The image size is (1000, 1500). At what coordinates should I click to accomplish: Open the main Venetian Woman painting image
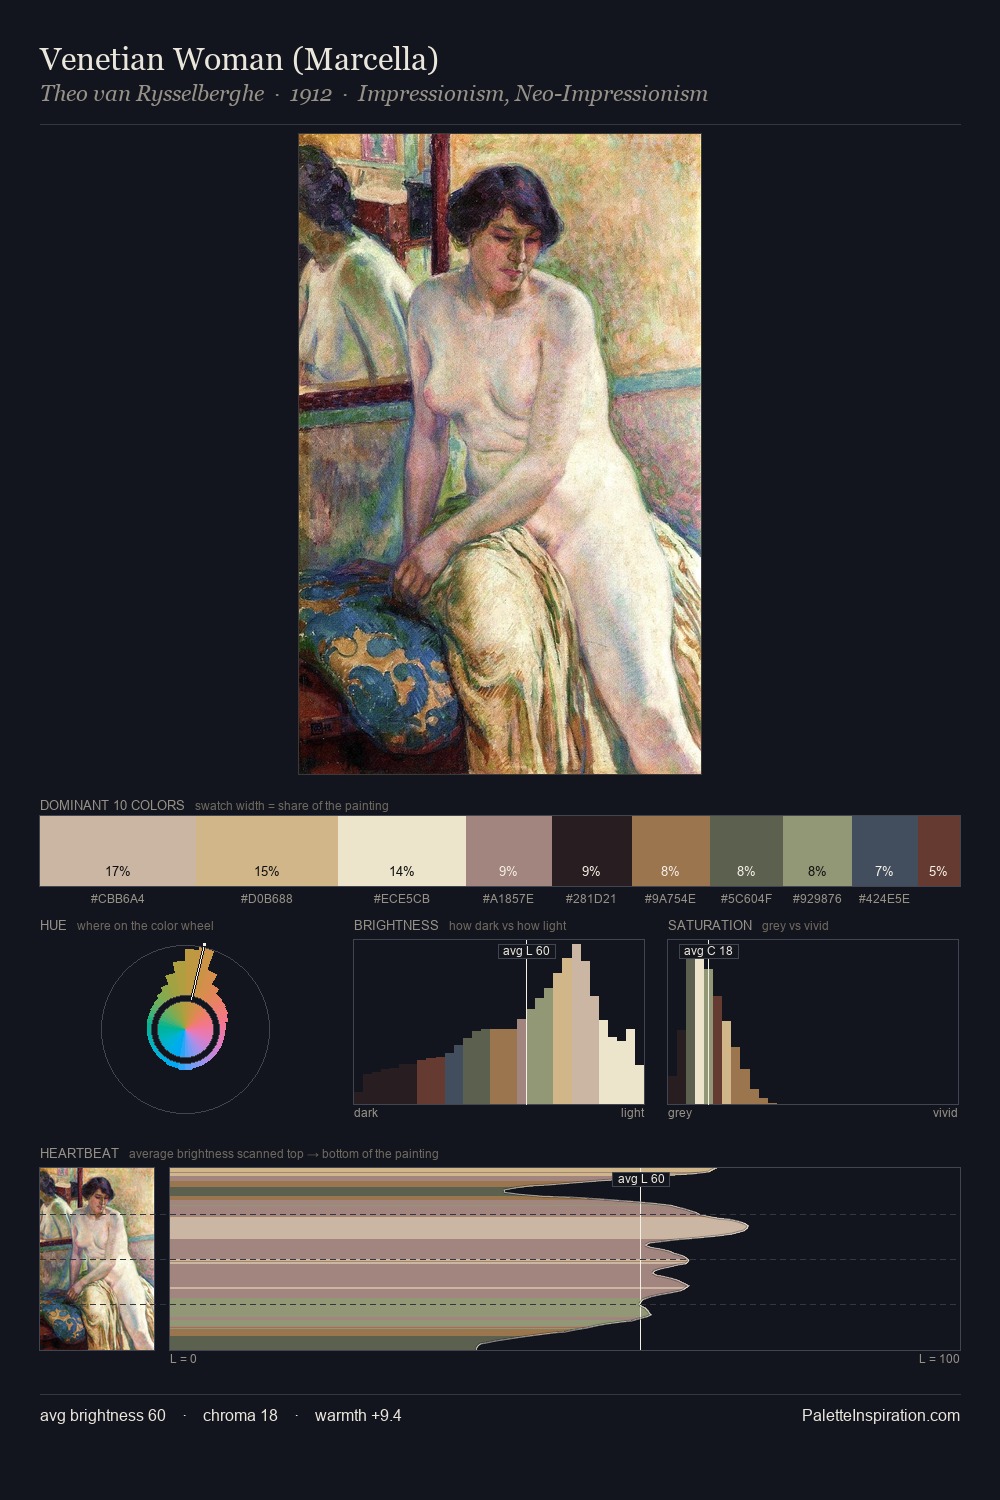[x=500, y=454]
